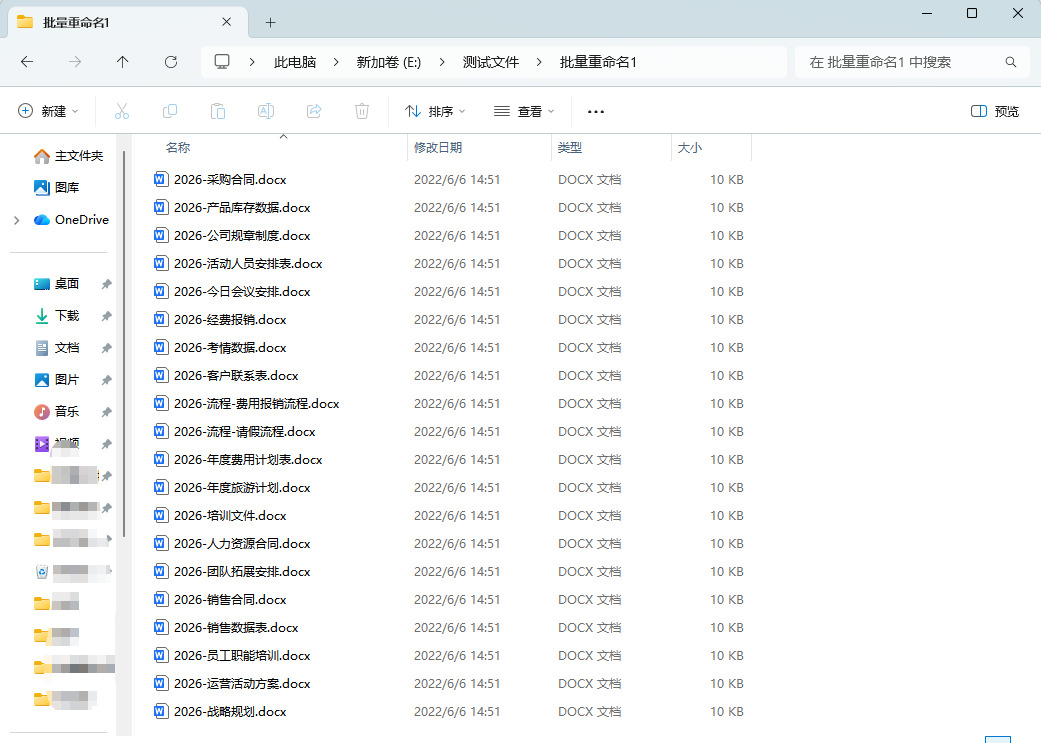The width and height of the screenshot is (1041, 743).
Task: Select file 2026-人力资源合同.docx
Action: coord(242,543)
